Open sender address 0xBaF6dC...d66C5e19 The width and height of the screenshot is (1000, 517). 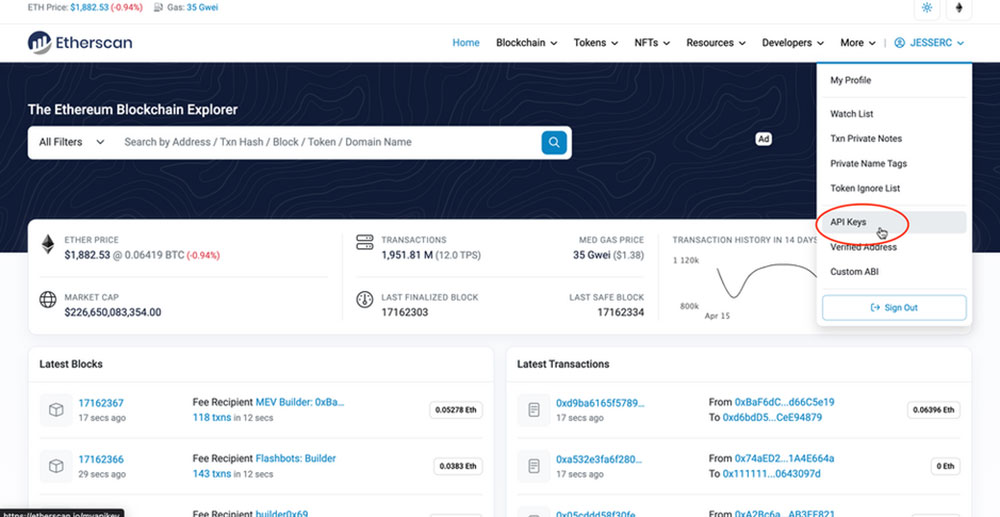point(784,402)
